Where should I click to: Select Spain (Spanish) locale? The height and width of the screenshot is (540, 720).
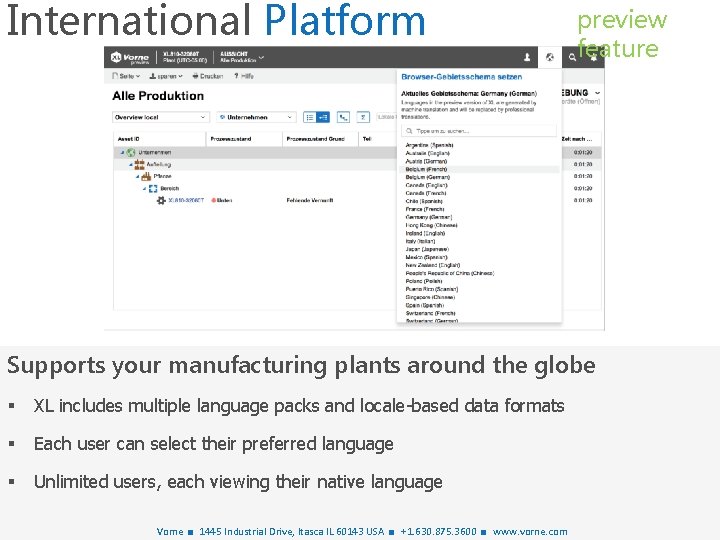[424, 305]
